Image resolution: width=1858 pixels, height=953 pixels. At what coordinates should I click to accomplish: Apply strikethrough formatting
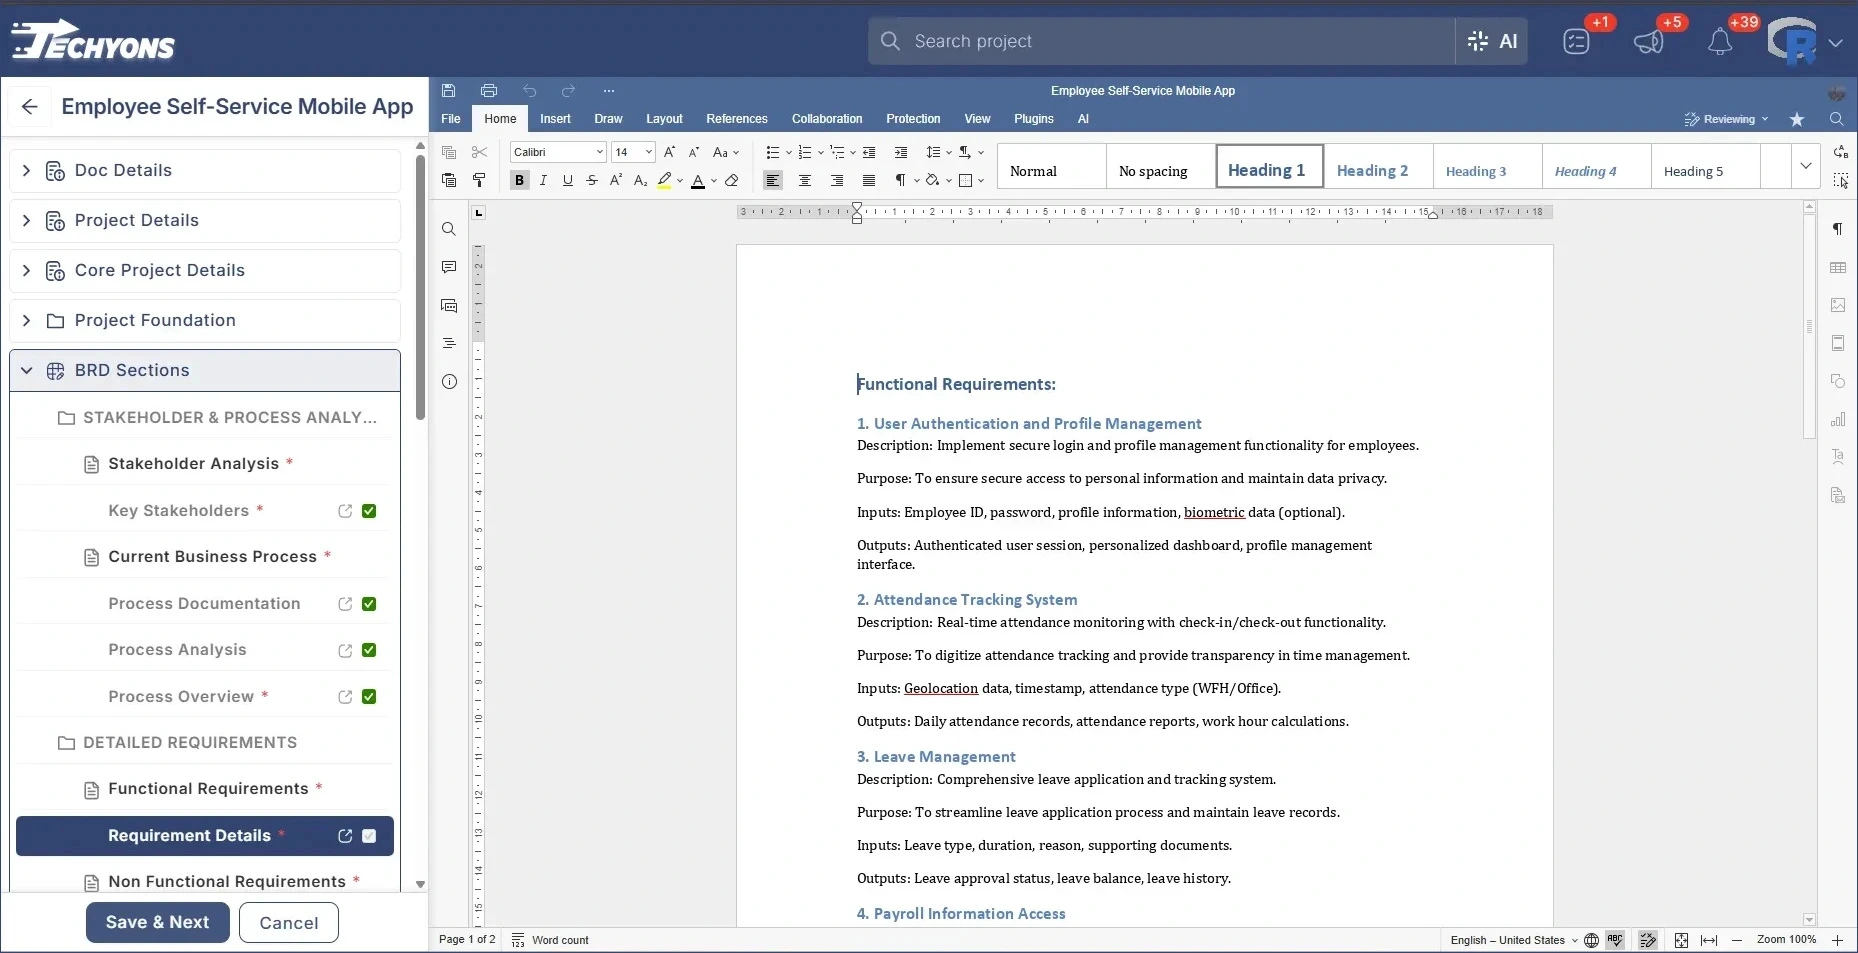592,181
